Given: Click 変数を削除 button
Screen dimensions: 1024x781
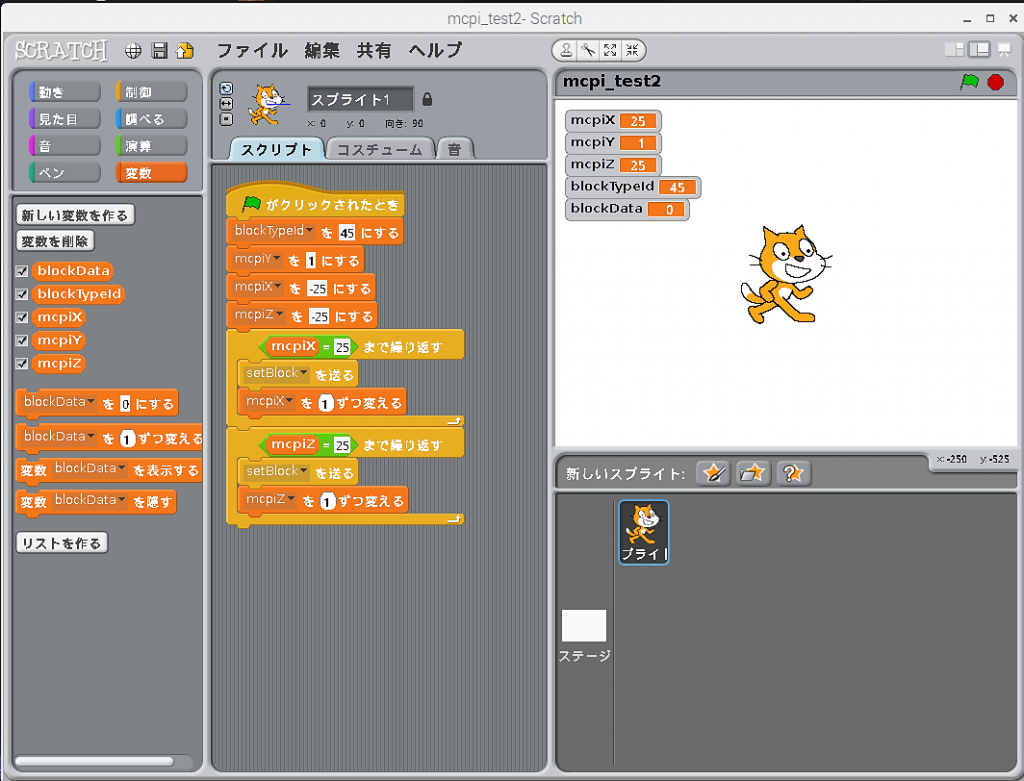Looking at the screenshot, I should point(55,241).
